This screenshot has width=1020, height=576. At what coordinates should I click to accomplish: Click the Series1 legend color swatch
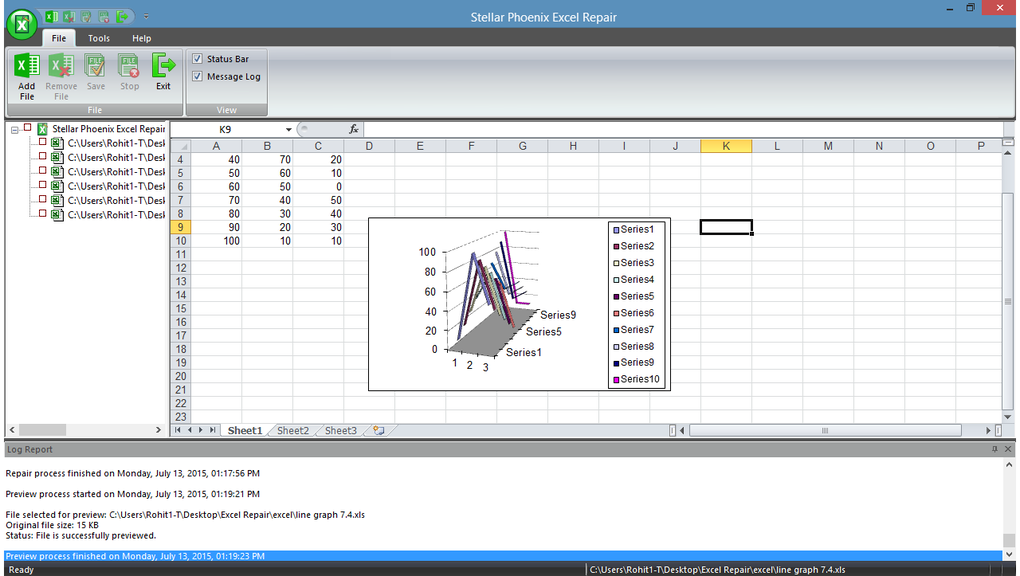pyautogui.click(x=616, y=230)
